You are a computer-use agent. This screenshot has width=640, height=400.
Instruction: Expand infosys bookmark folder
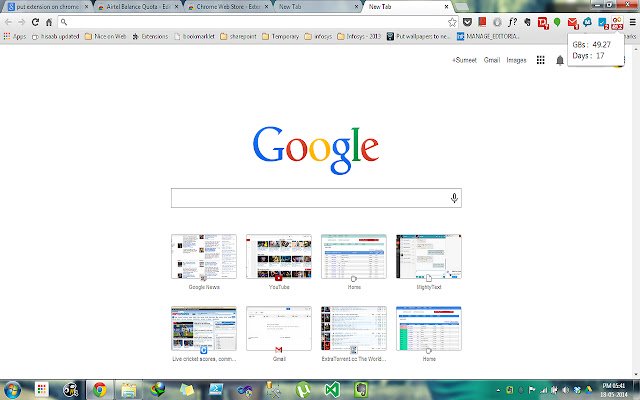pyautogui.click(x=318, y=36)
